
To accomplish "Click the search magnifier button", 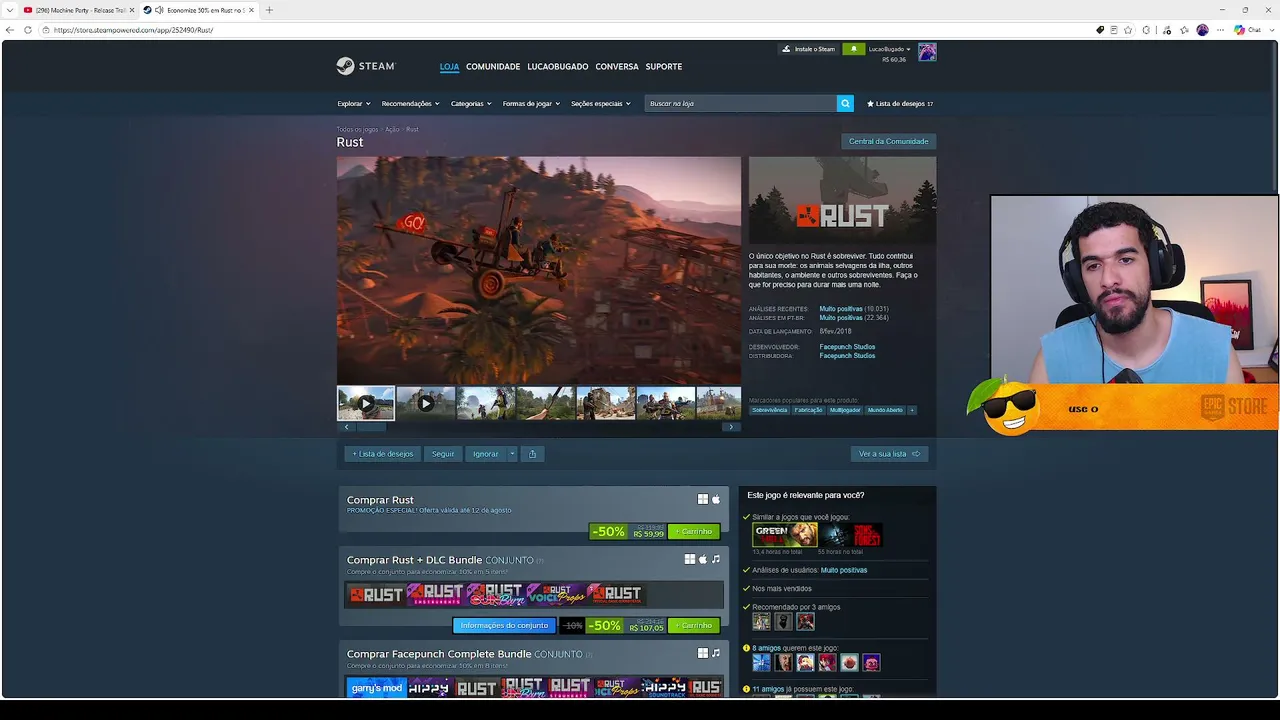I will point(845,103).
